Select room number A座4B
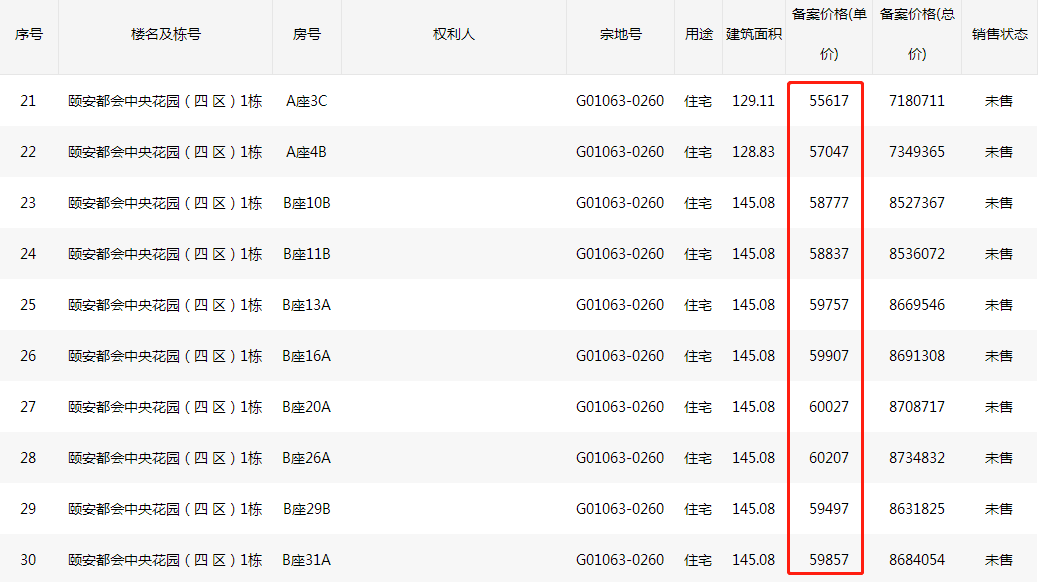Image resolution: width=1062 pixels, height=582 pixels. [307, 152]
